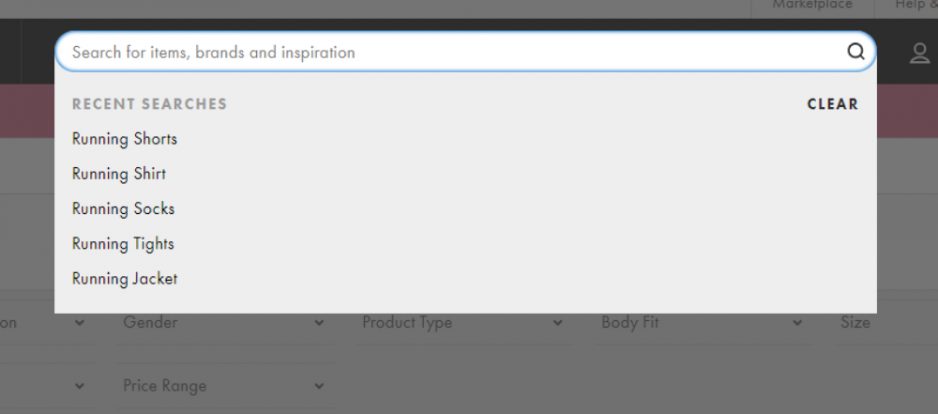Expand the Price Range dropdown
The height and width of the screenshot is (414, 938).
point(222,386)
